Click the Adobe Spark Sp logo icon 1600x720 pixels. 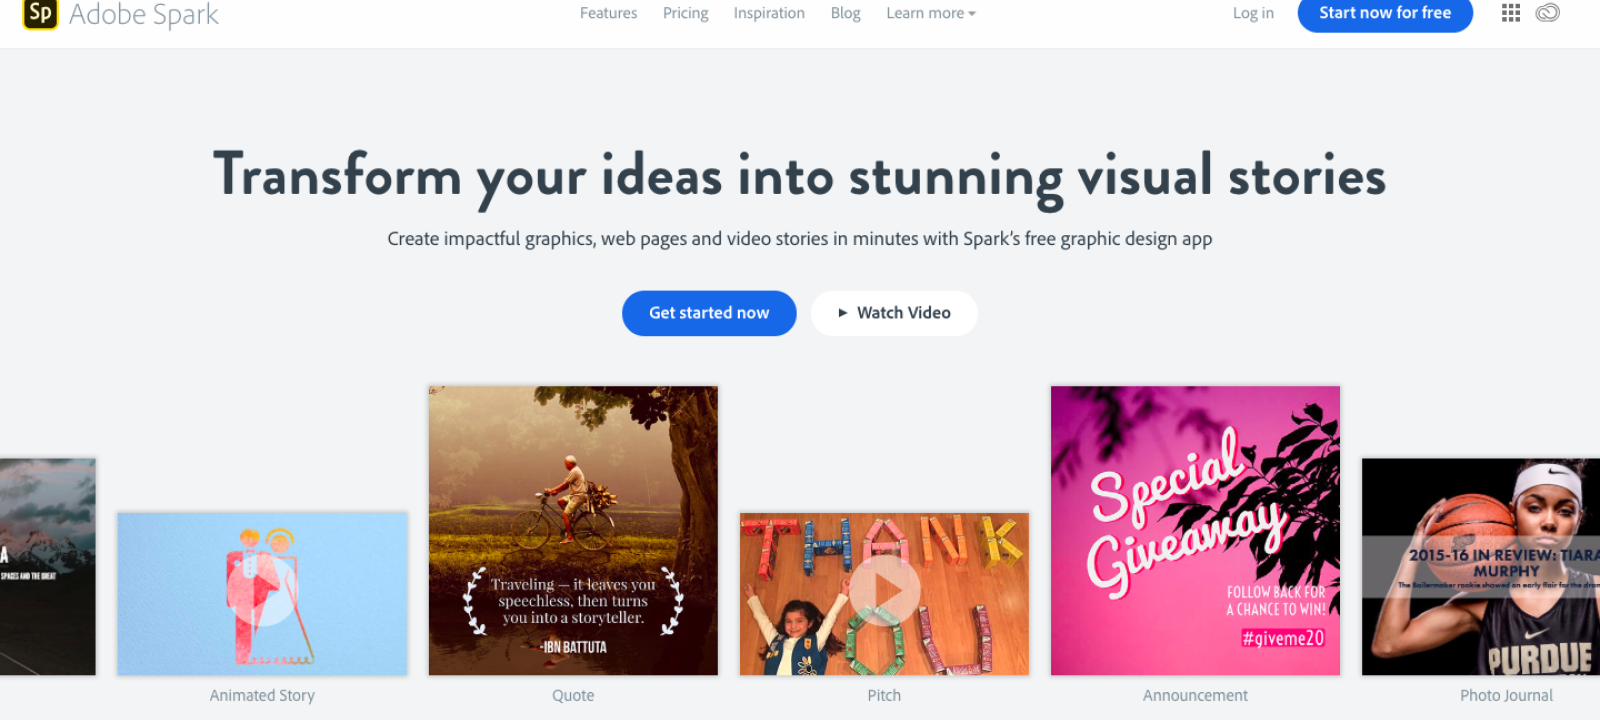pyautogui.click(x=40, y=13)
